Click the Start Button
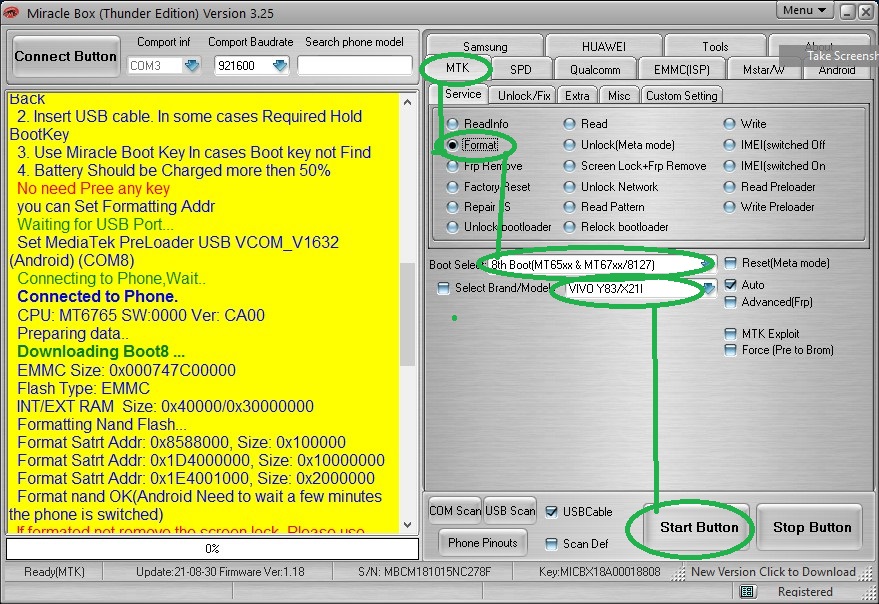This screenshot has width=879, height=604. pos(699,527)
